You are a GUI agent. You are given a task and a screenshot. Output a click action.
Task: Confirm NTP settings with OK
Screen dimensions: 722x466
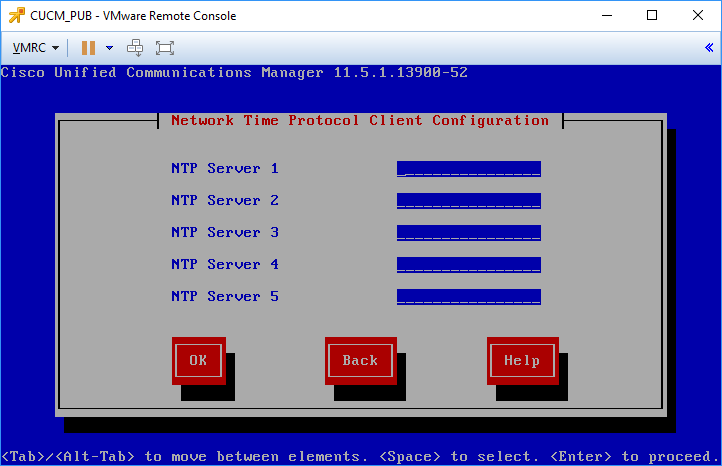[x=198, y=361]
